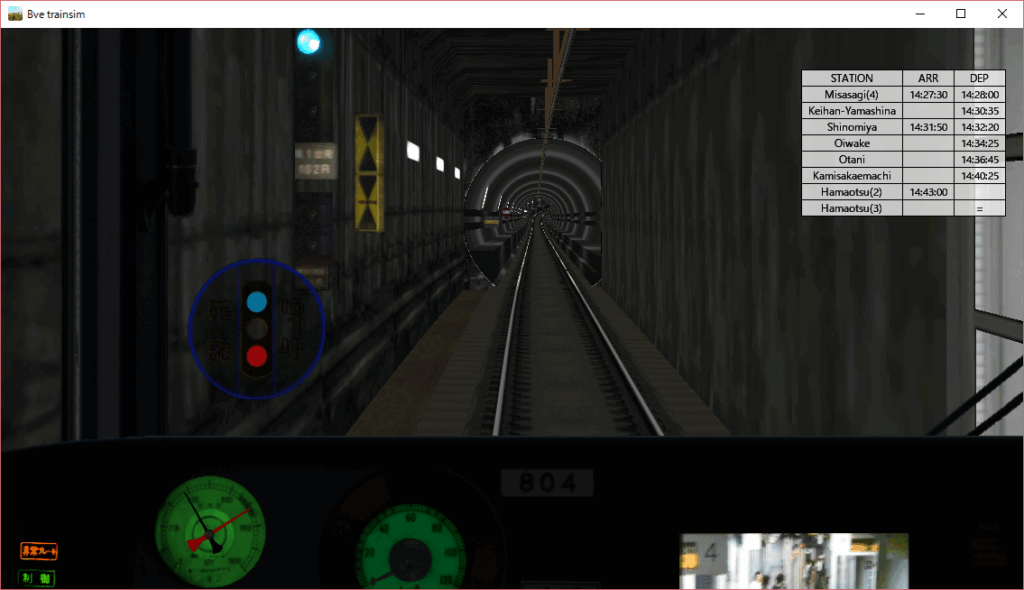The width and height of the screenshot is (1024, 590).
Task: Select the Hamaotsu(3) station row
Action: point(903,208)
